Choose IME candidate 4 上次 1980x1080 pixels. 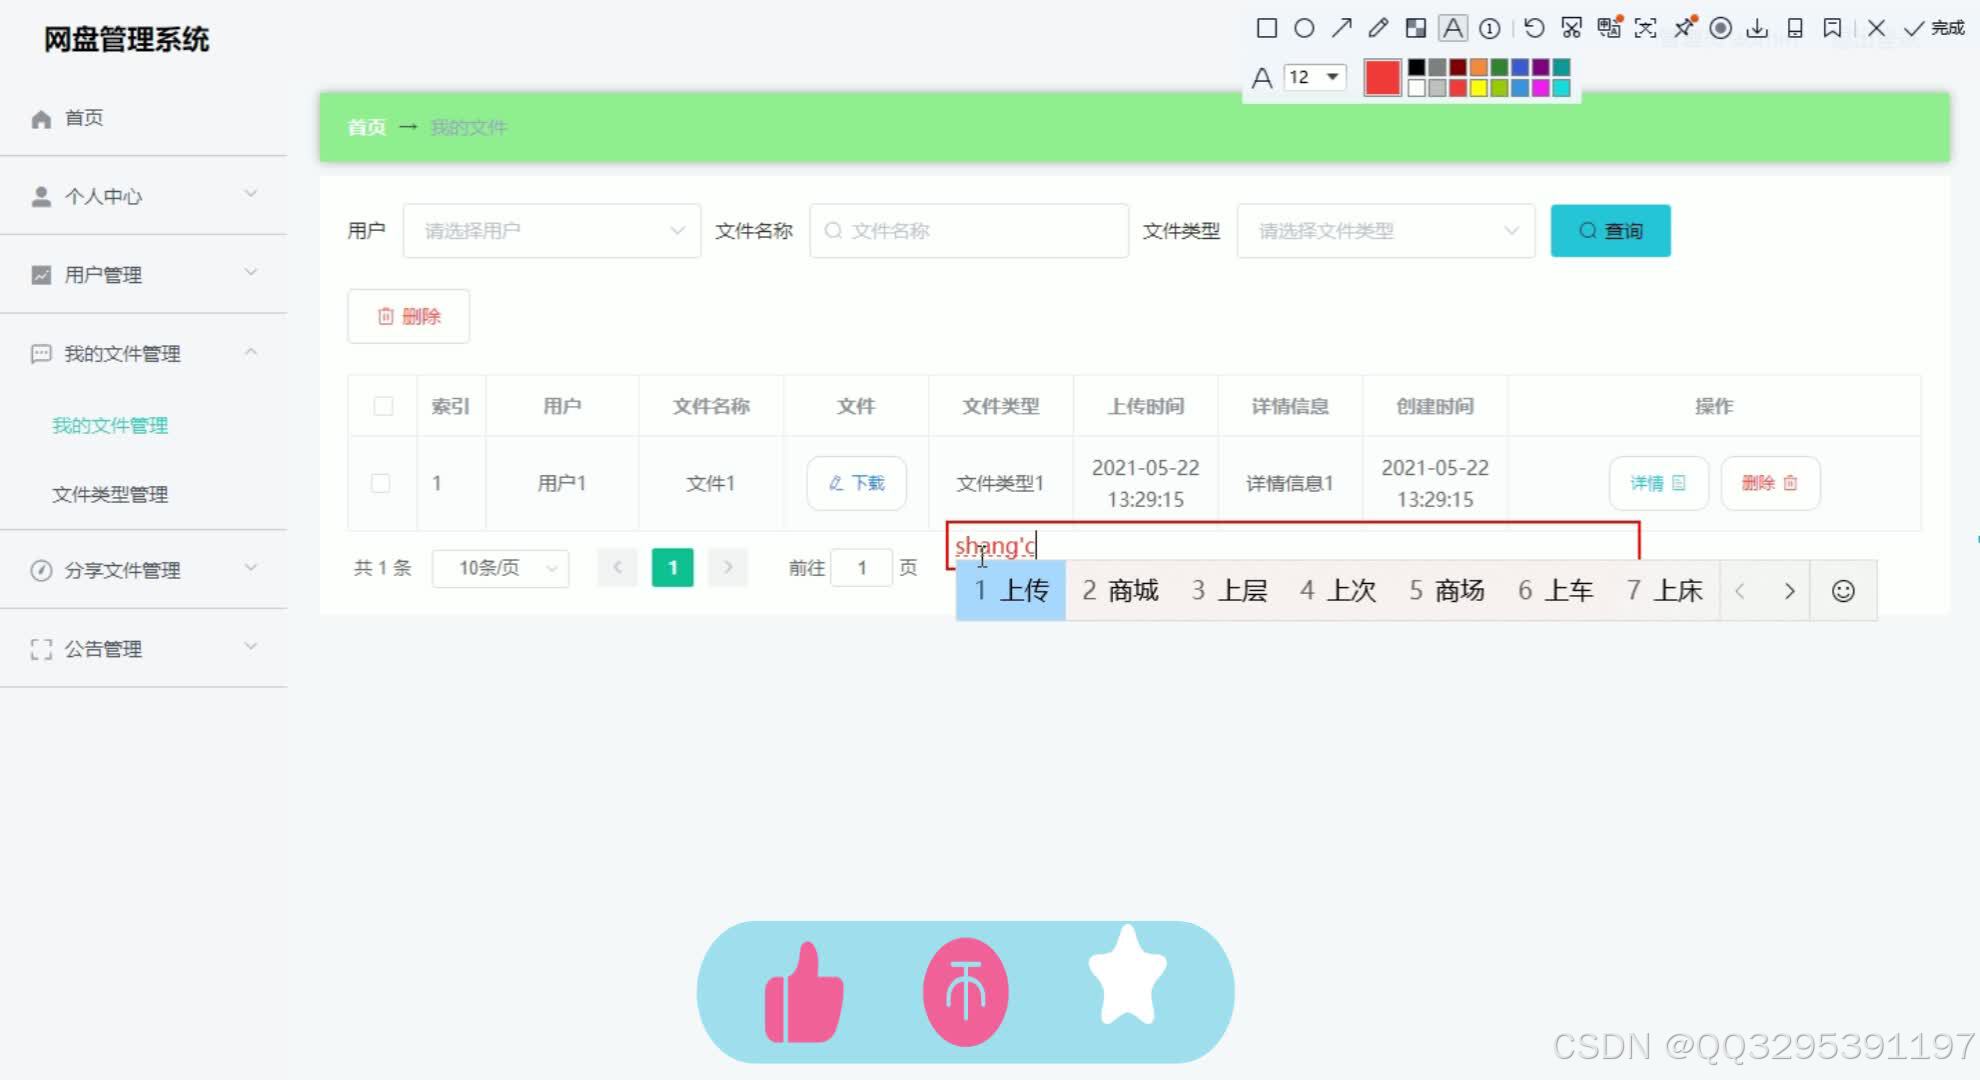point(1338,591)
